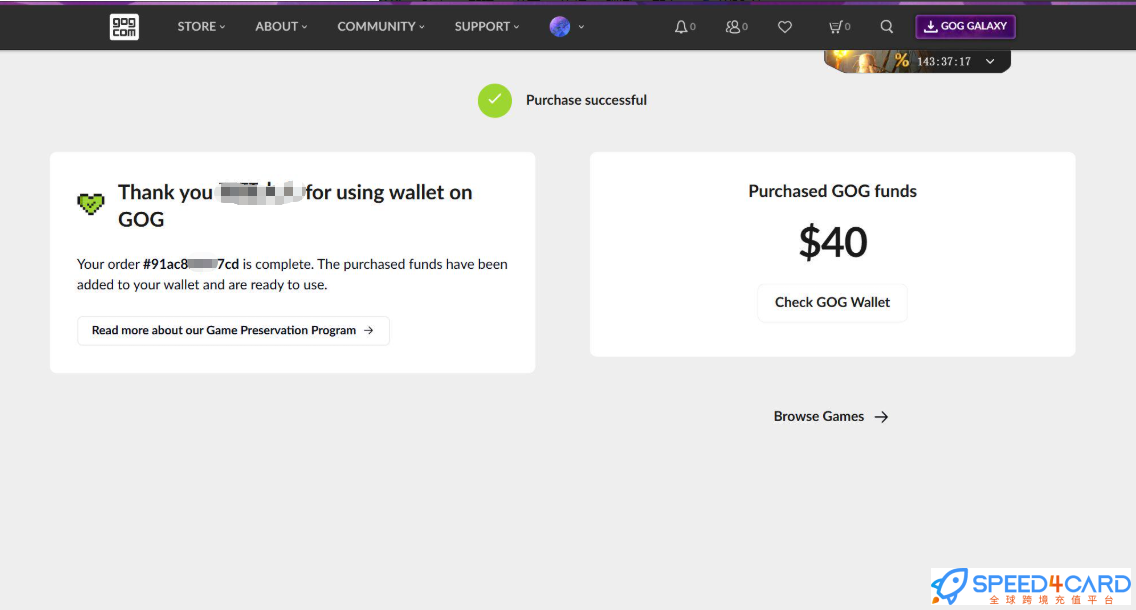Viewport: 1136px width, 610px height.
Task: Click the $40 purchased amount
Action: (832, 242)
